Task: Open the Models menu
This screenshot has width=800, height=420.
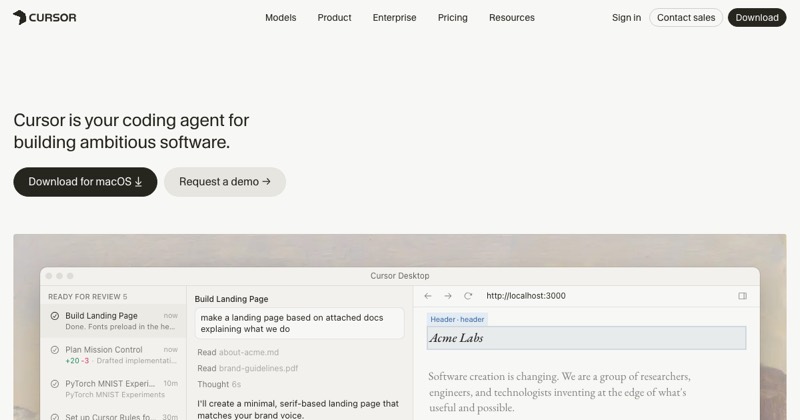Action: click(x=281, y=17)
